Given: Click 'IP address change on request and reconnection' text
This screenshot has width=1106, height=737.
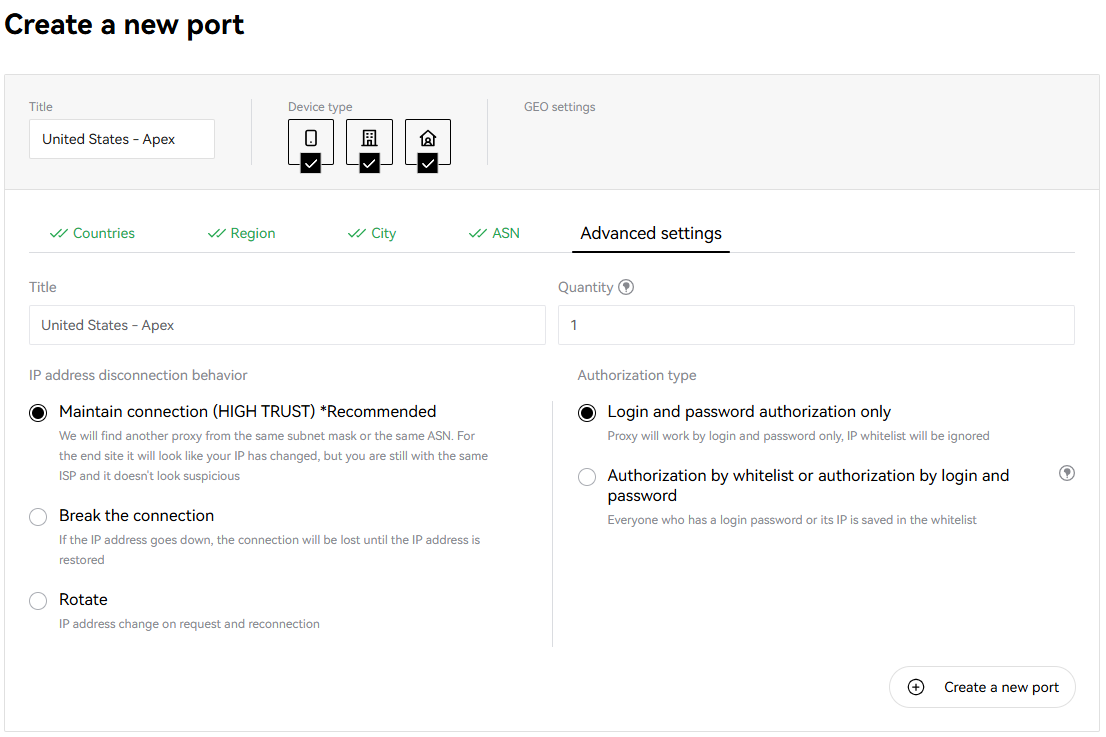Looking at the screenshot, I should [189, 624].
